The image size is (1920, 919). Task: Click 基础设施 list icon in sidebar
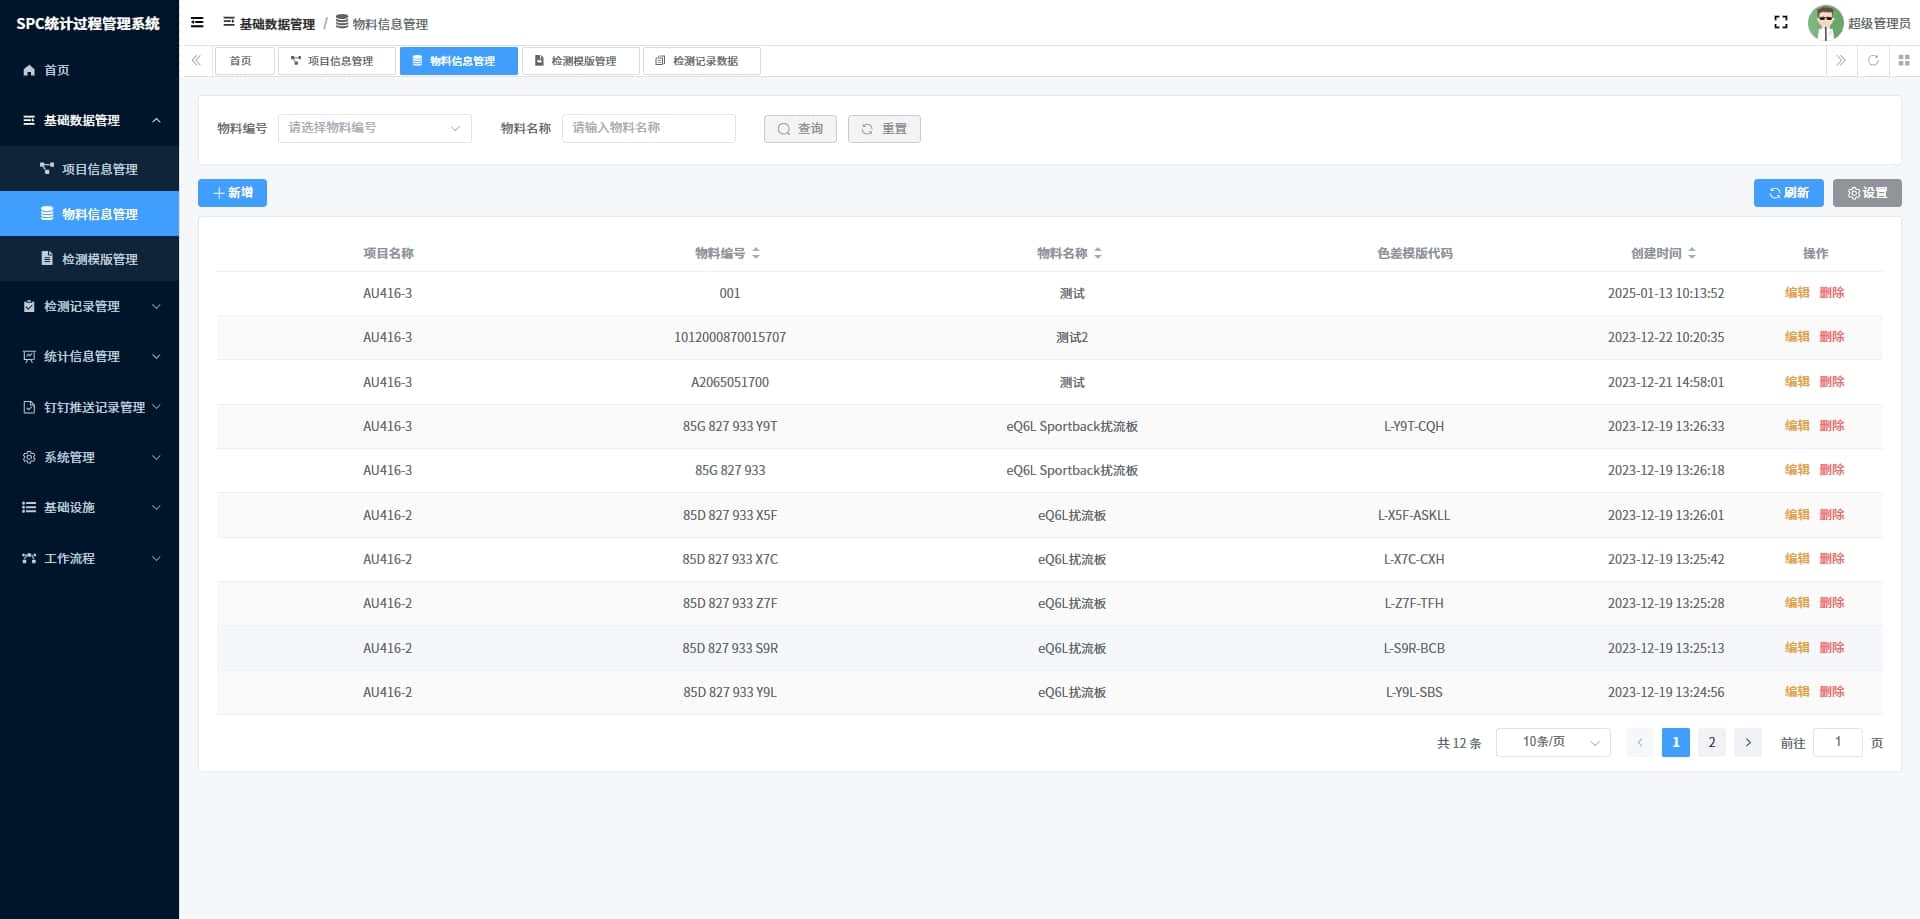coord(29,507)
